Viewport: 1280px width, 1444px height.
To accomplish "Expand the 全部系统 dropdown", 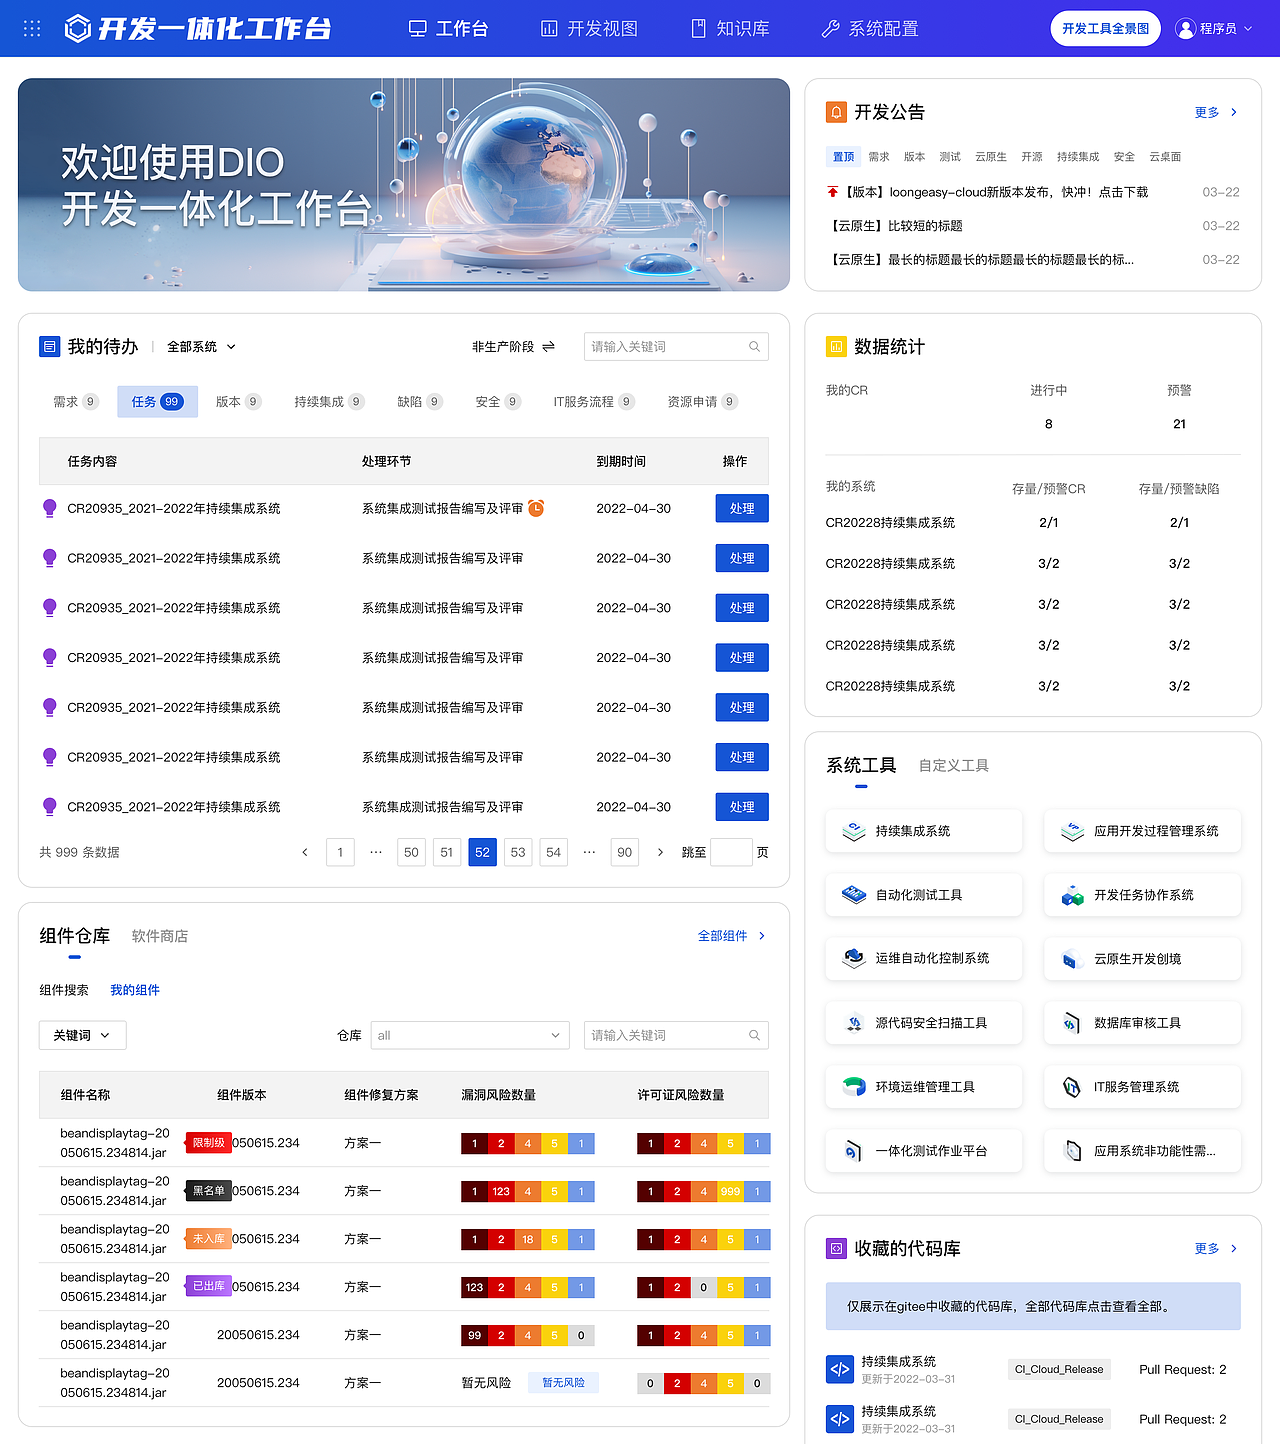I will point(200,346).
